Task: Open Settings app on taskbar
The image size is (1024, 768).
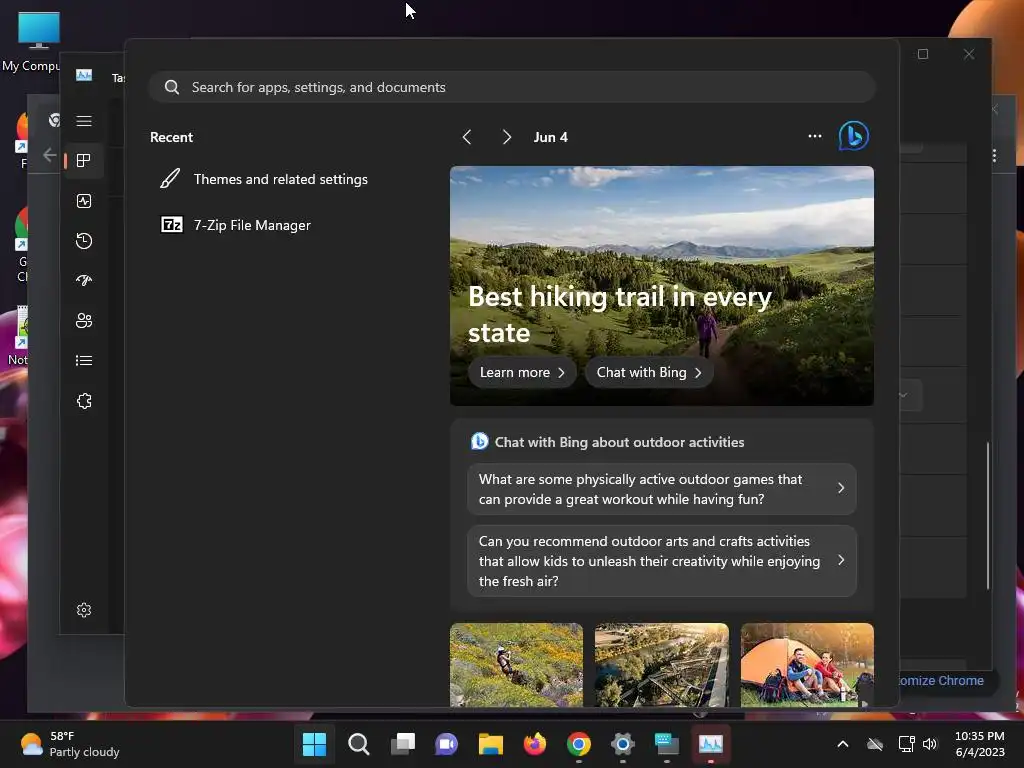Action: coord(623,744)
